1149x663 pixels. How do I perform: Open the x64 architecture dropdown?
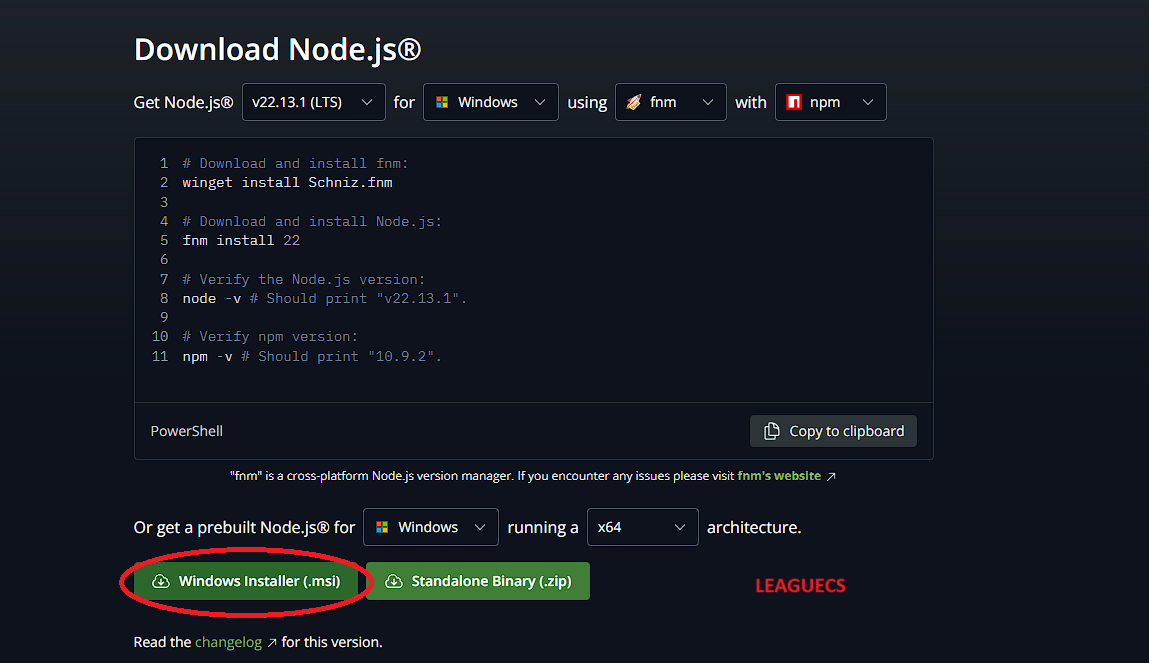pyautogui.click(x=643, y=527)
